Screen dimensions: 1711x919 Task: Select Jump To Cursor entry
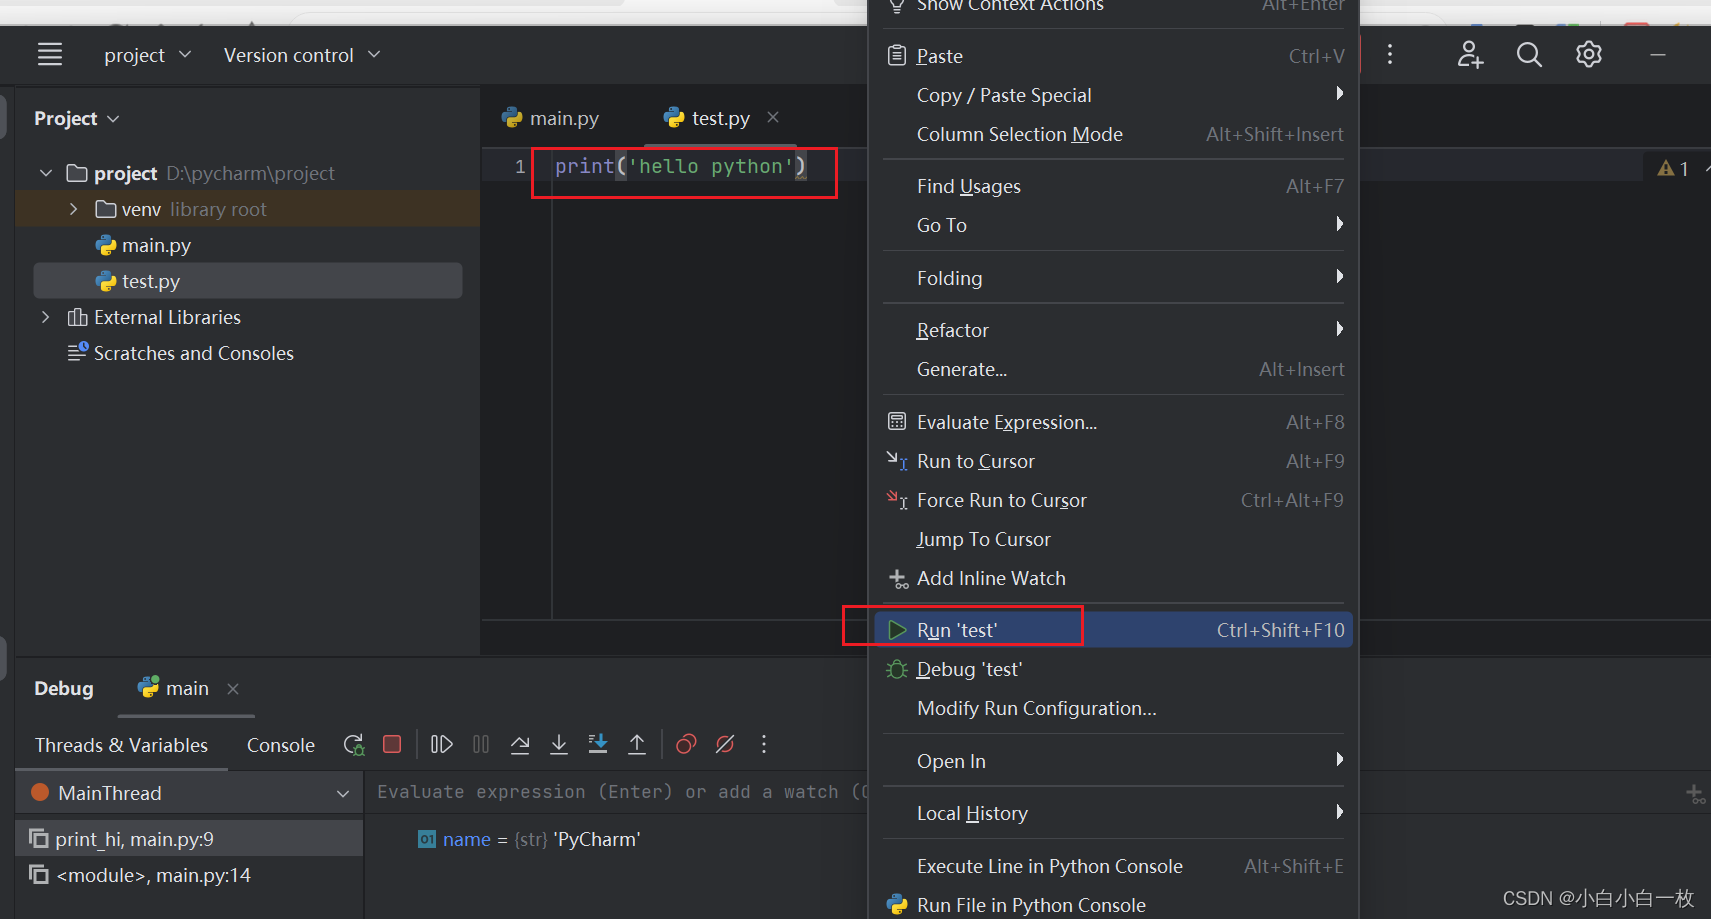click(1115, 539)
